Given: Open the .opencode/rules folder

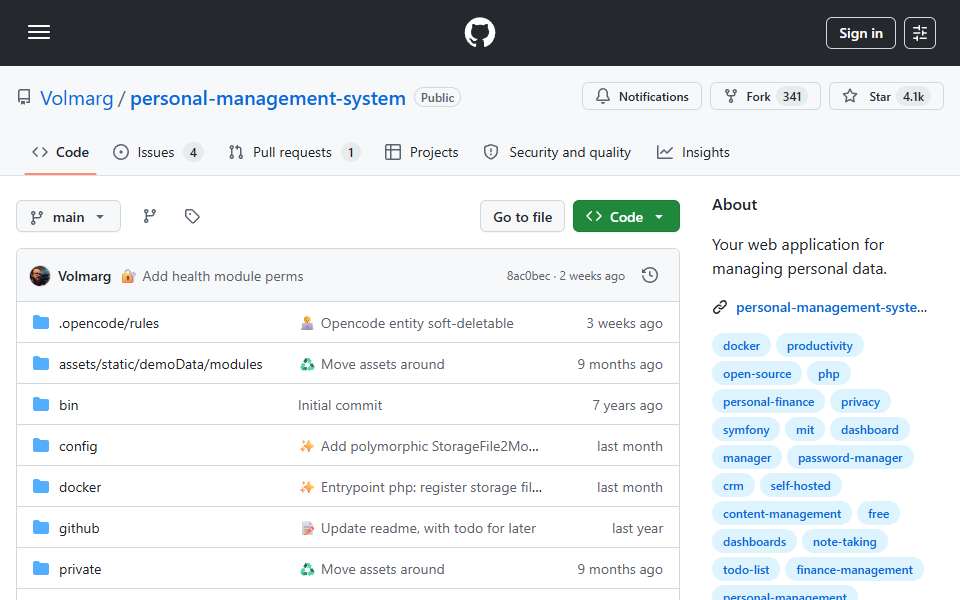Looking at the screenshot, I should pyautogui.click(x=109, y=323).
